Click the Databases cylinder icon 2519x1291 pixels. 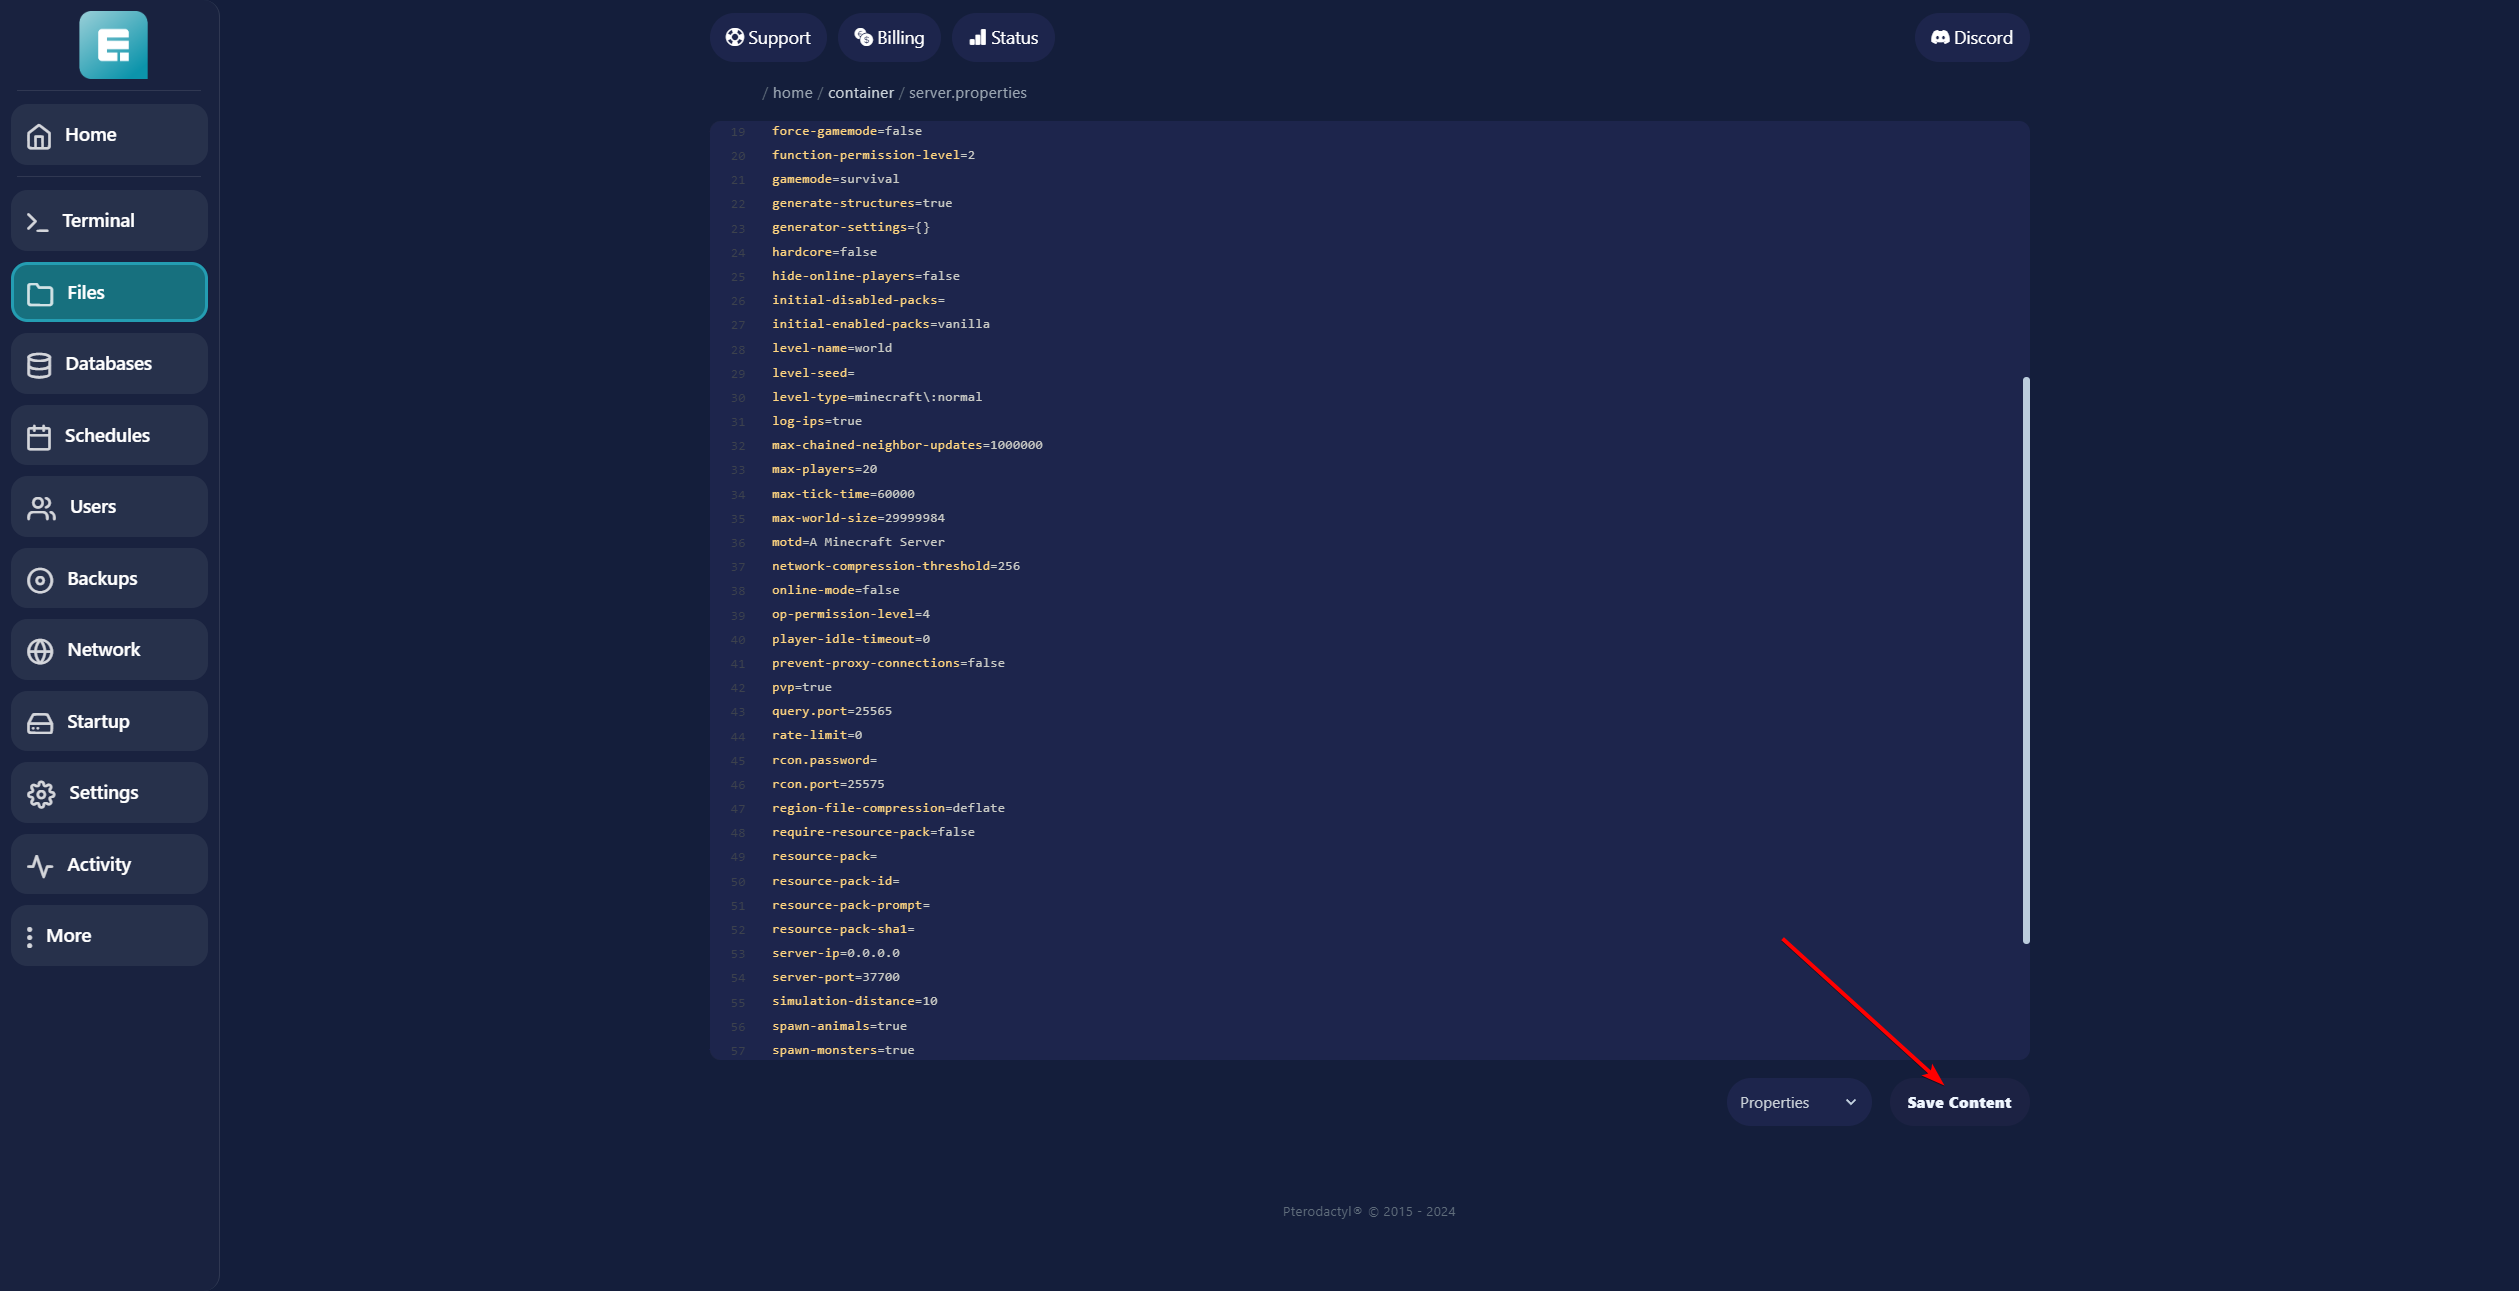pos(39,365)
